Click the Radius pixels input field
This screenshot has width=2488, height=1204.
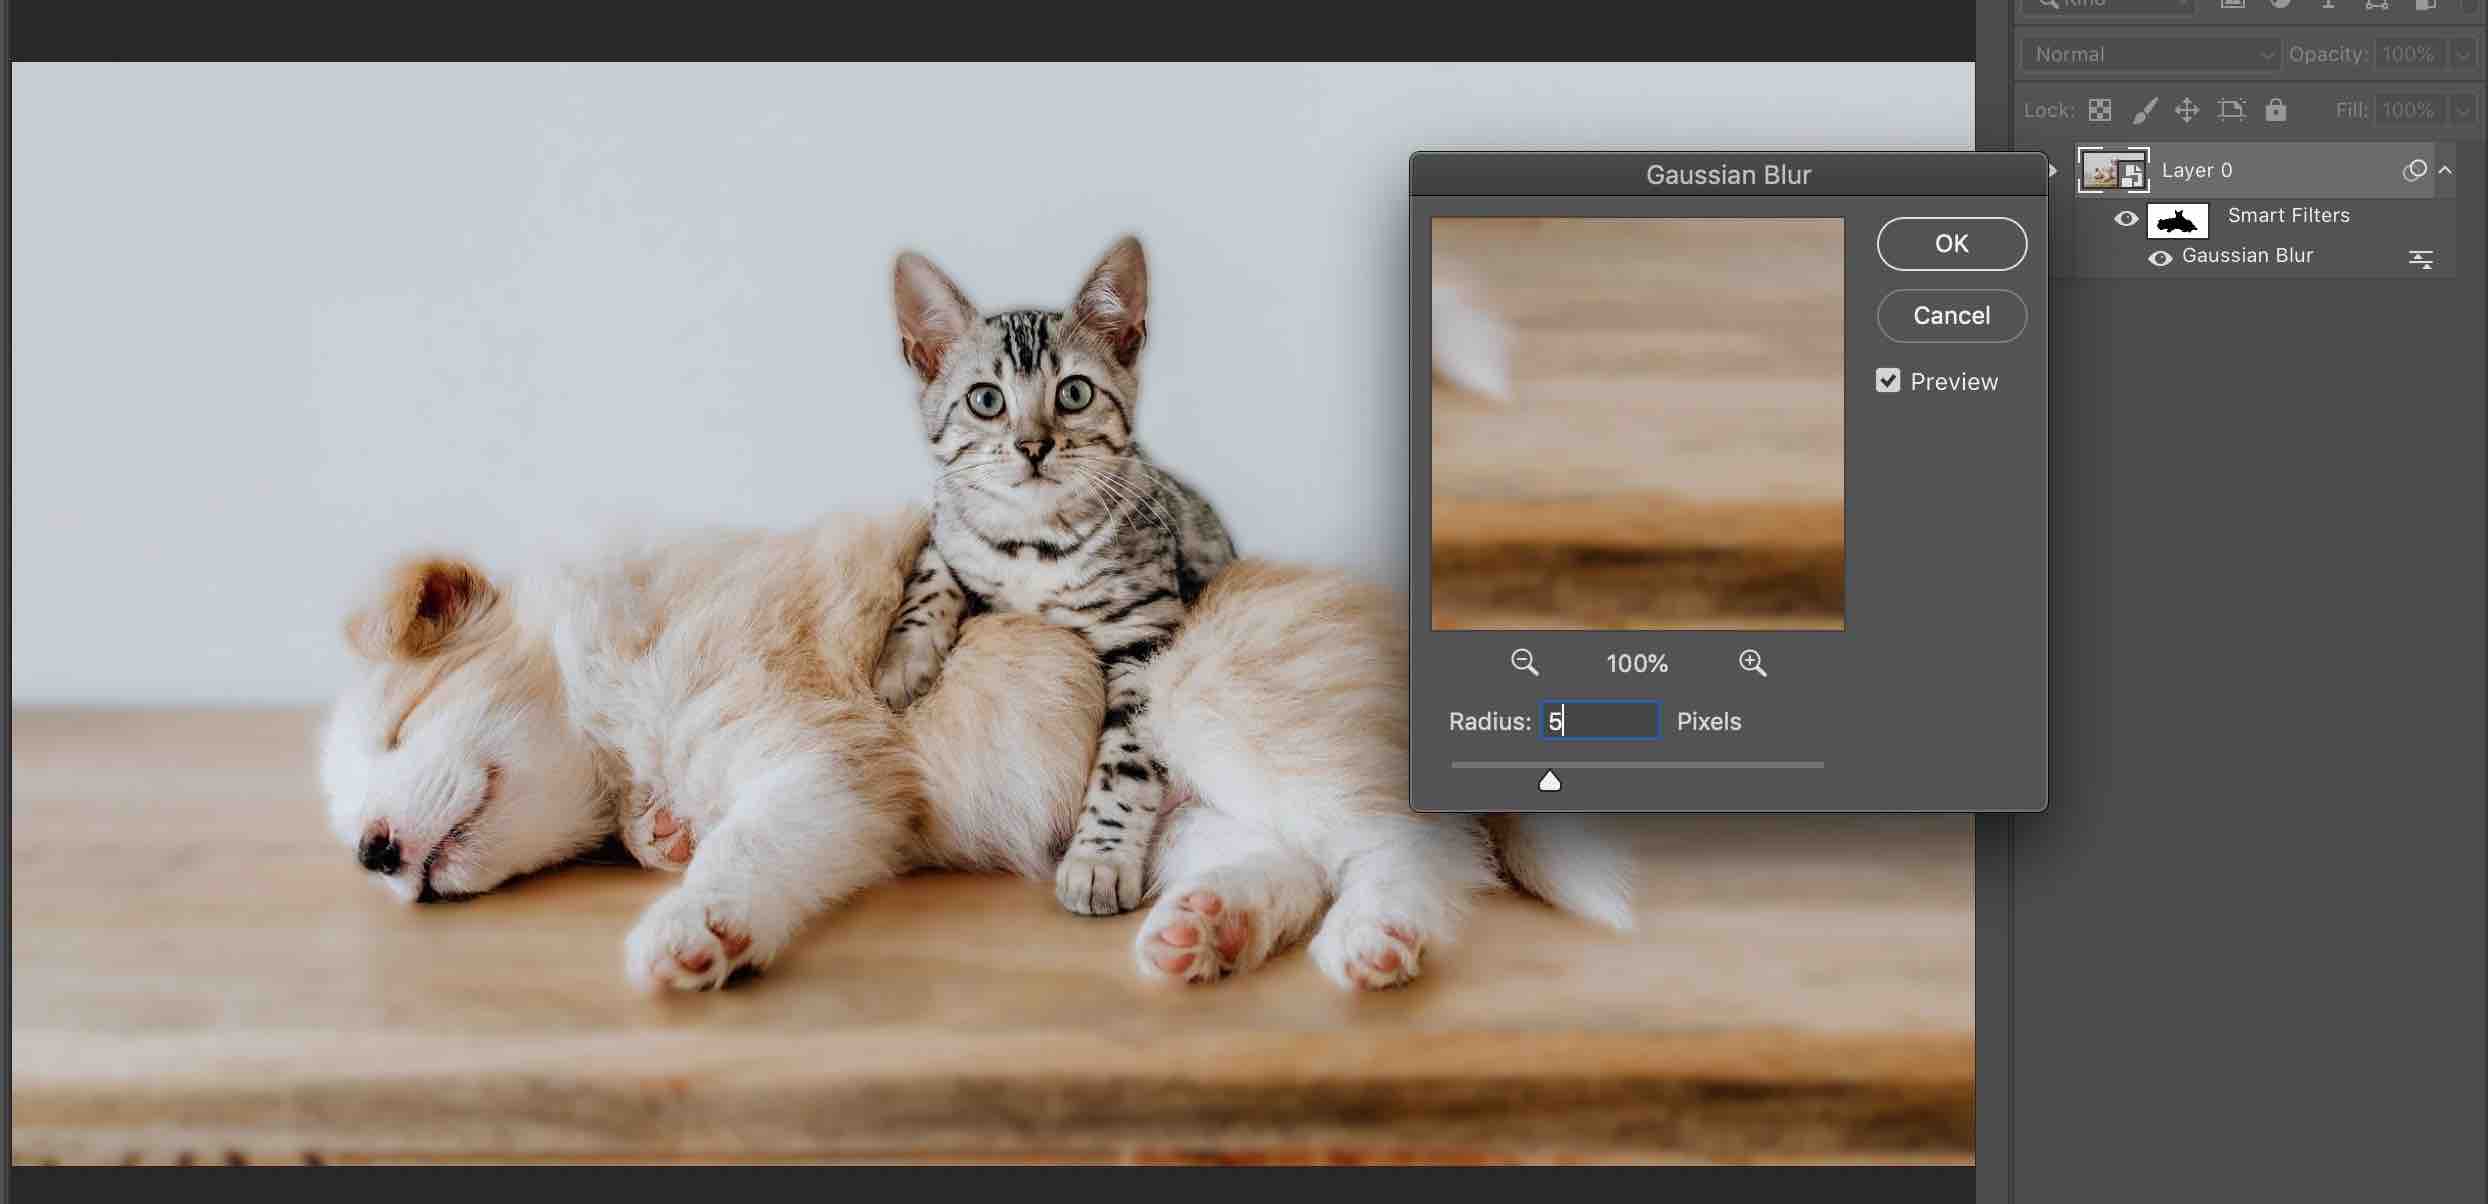[x=1600, y=721]
